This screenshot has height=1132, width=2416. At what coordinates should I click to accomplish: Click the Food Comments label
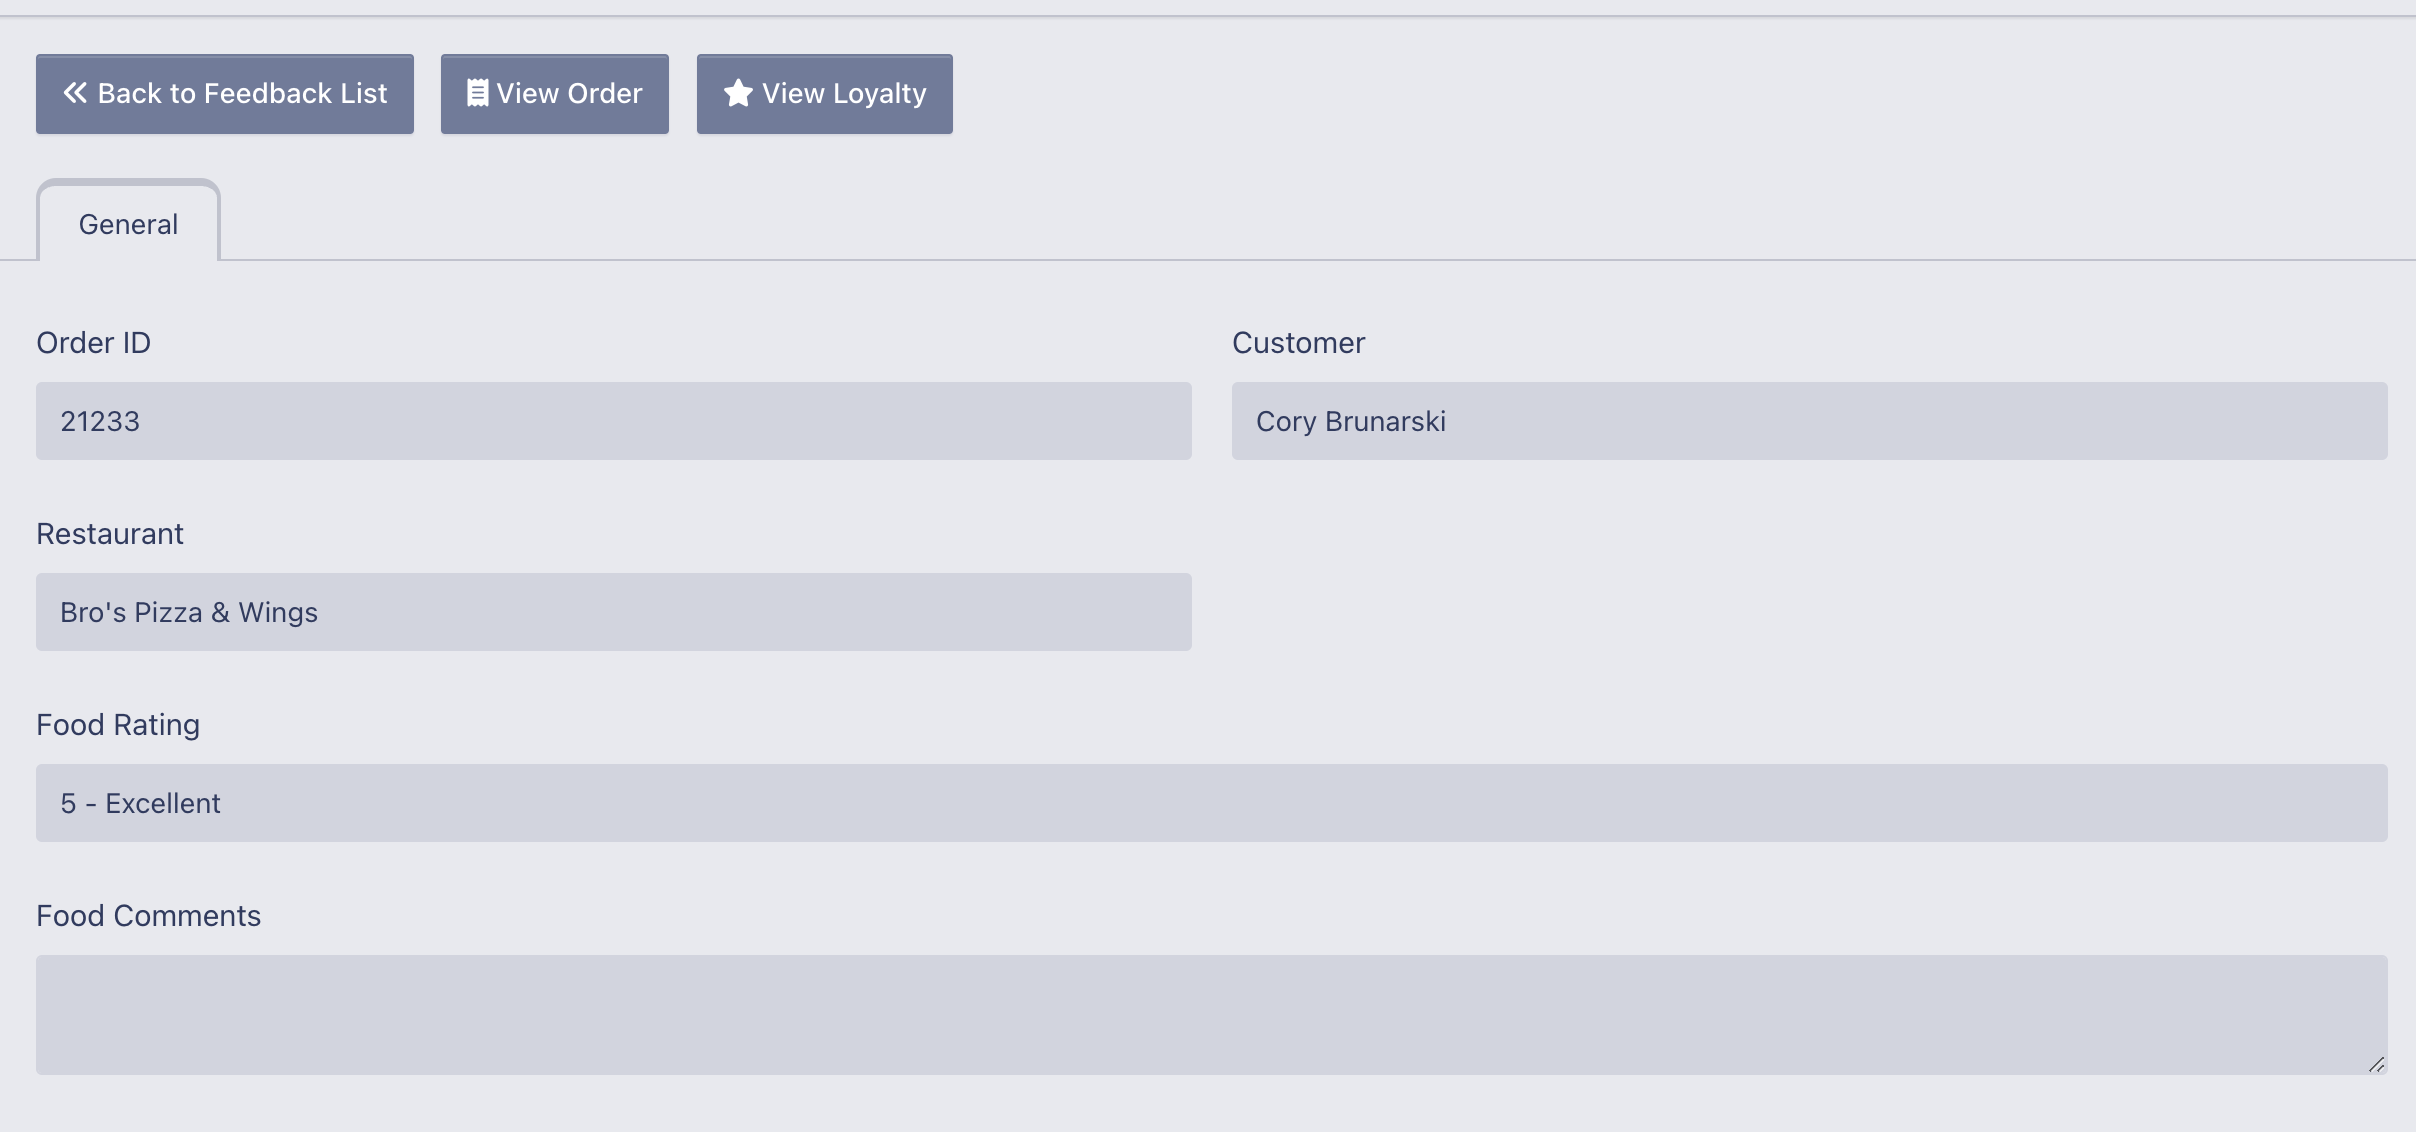pyautogui.click(x=149, y=916)
